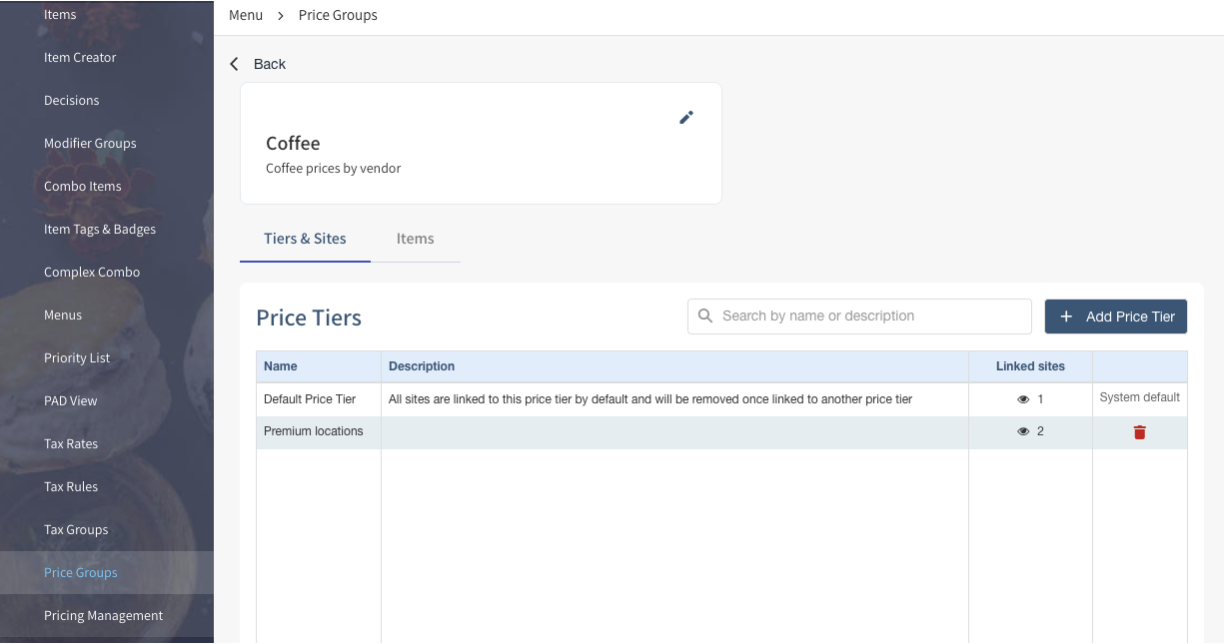
Task: Open Pricing Management in sidebar
Action: [103, 615]
